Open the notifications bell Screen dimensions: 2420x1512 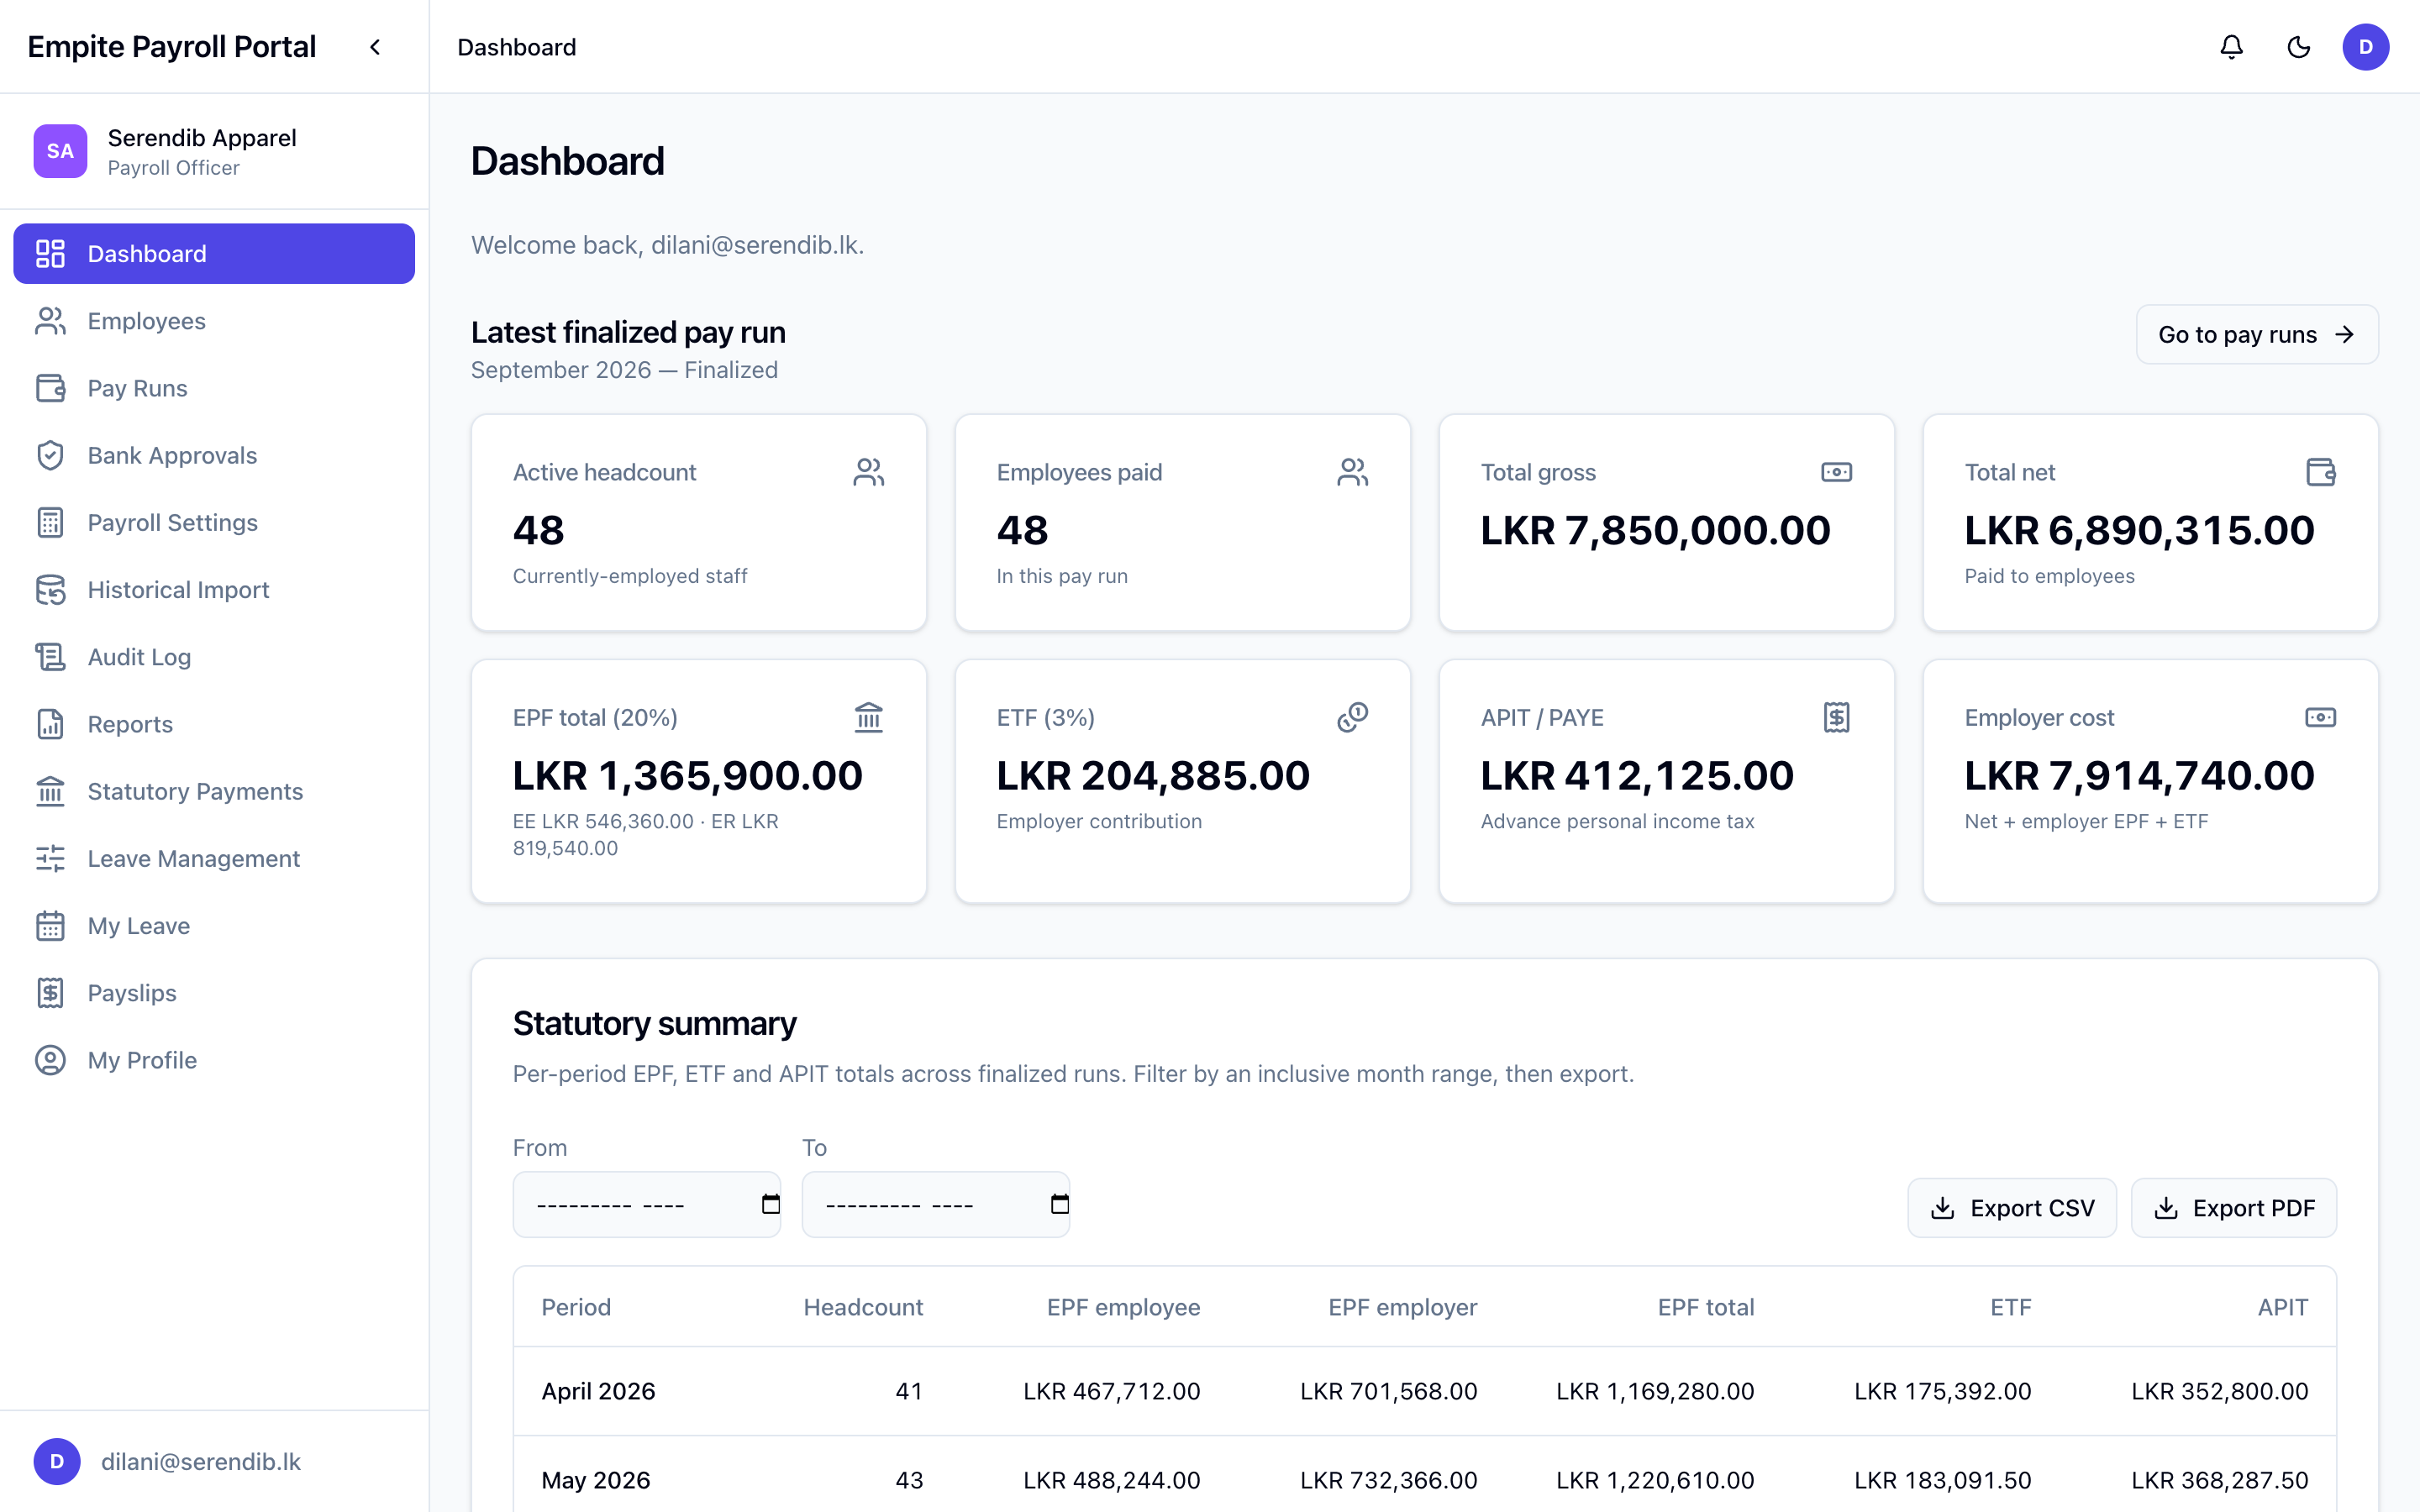[2231, 47]
